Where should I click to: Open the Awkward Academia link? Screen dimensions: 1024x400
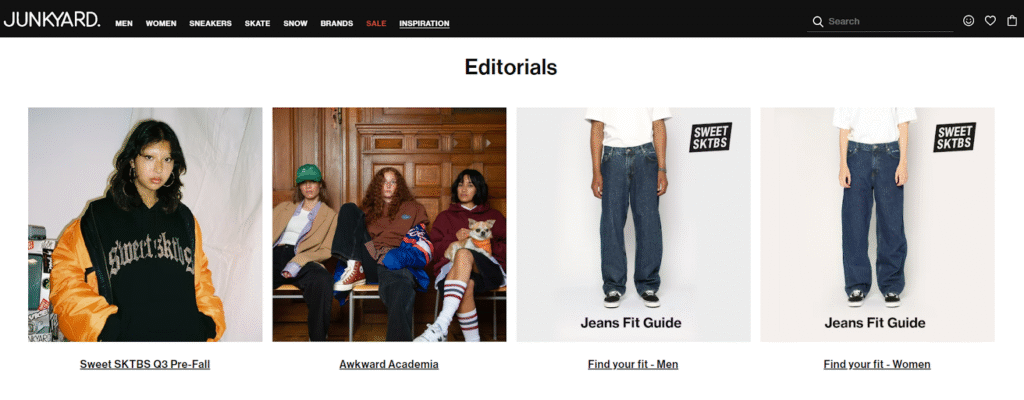click(x=389, y=364)
